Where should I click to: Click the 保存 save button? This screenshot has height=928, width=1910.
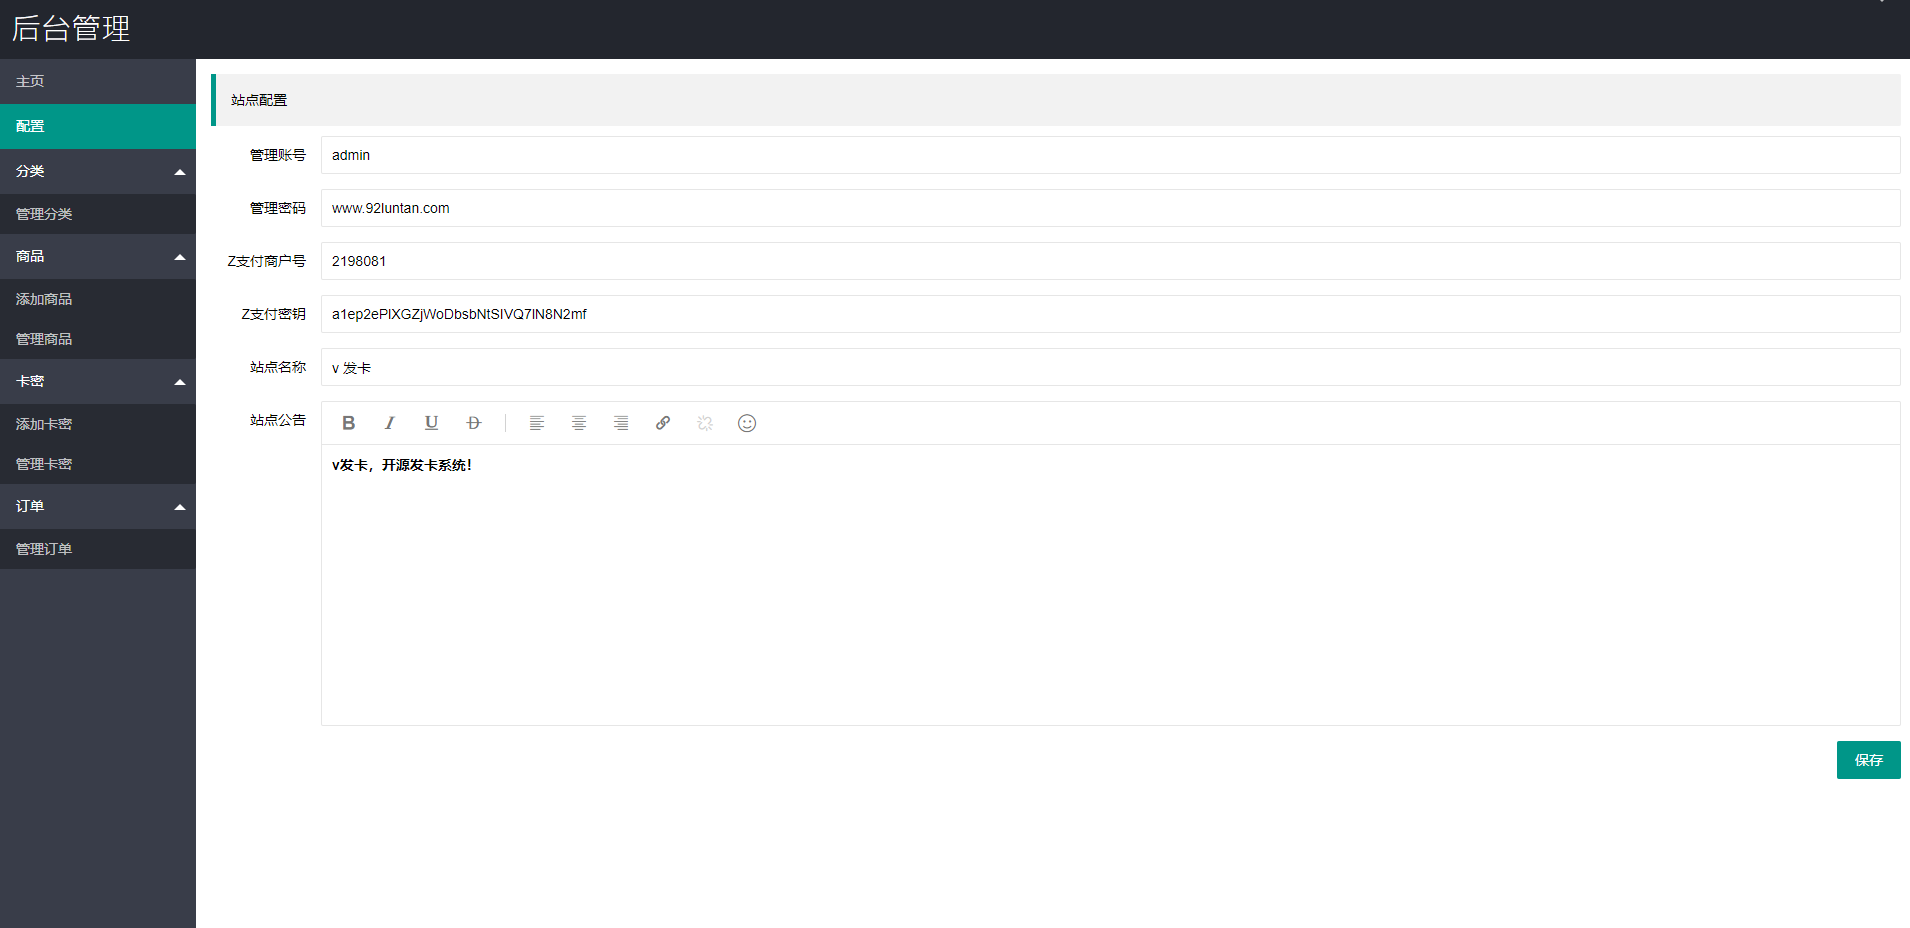click(1868, 760)
